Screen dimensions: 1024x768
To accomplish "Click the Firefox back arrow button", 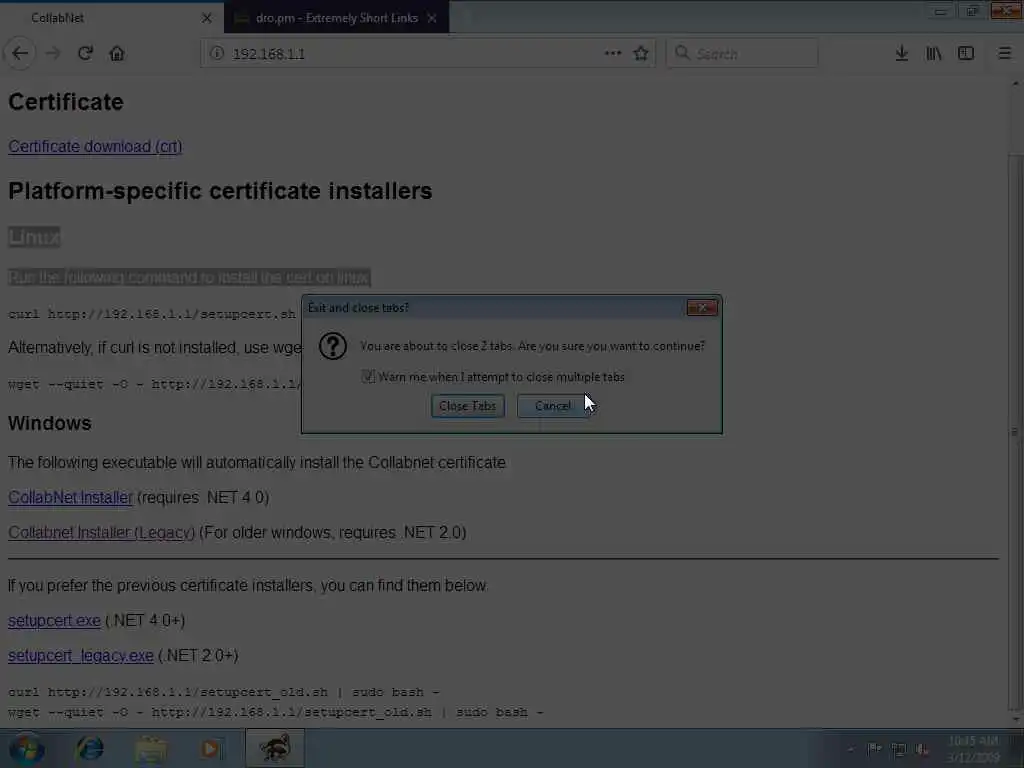I will [x=20, y=54].
